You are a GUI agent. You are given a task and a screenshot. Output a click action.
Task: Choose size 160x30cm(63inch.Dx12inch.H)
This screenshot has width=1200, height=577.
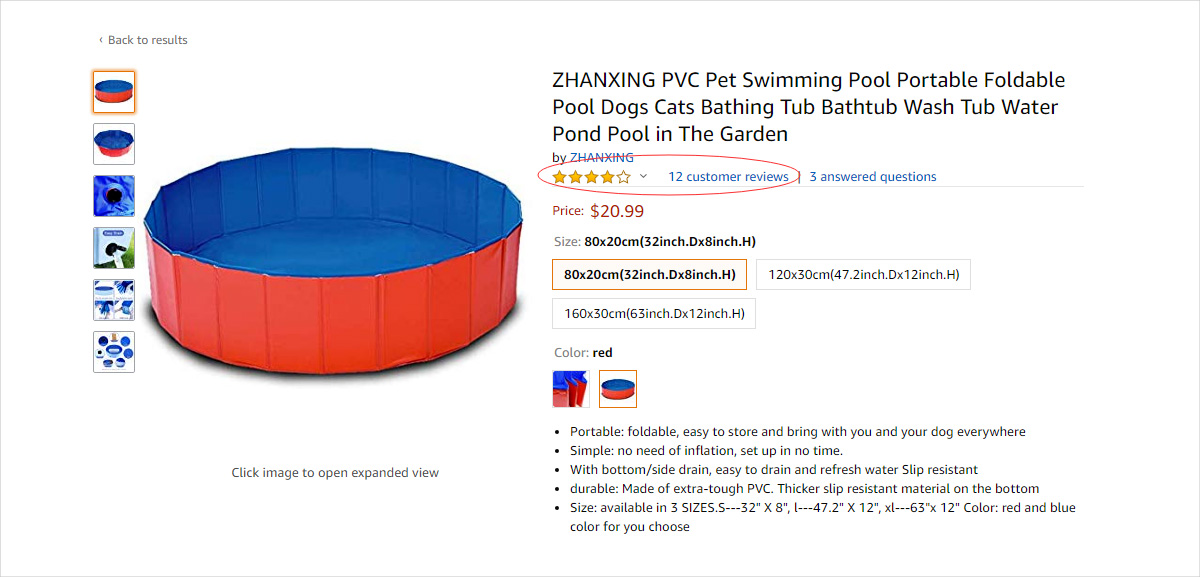coord(654,313)
